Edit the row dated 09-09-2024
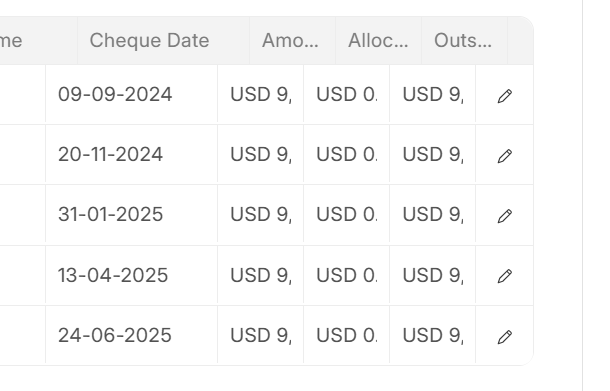 click(x=505, y=96)
